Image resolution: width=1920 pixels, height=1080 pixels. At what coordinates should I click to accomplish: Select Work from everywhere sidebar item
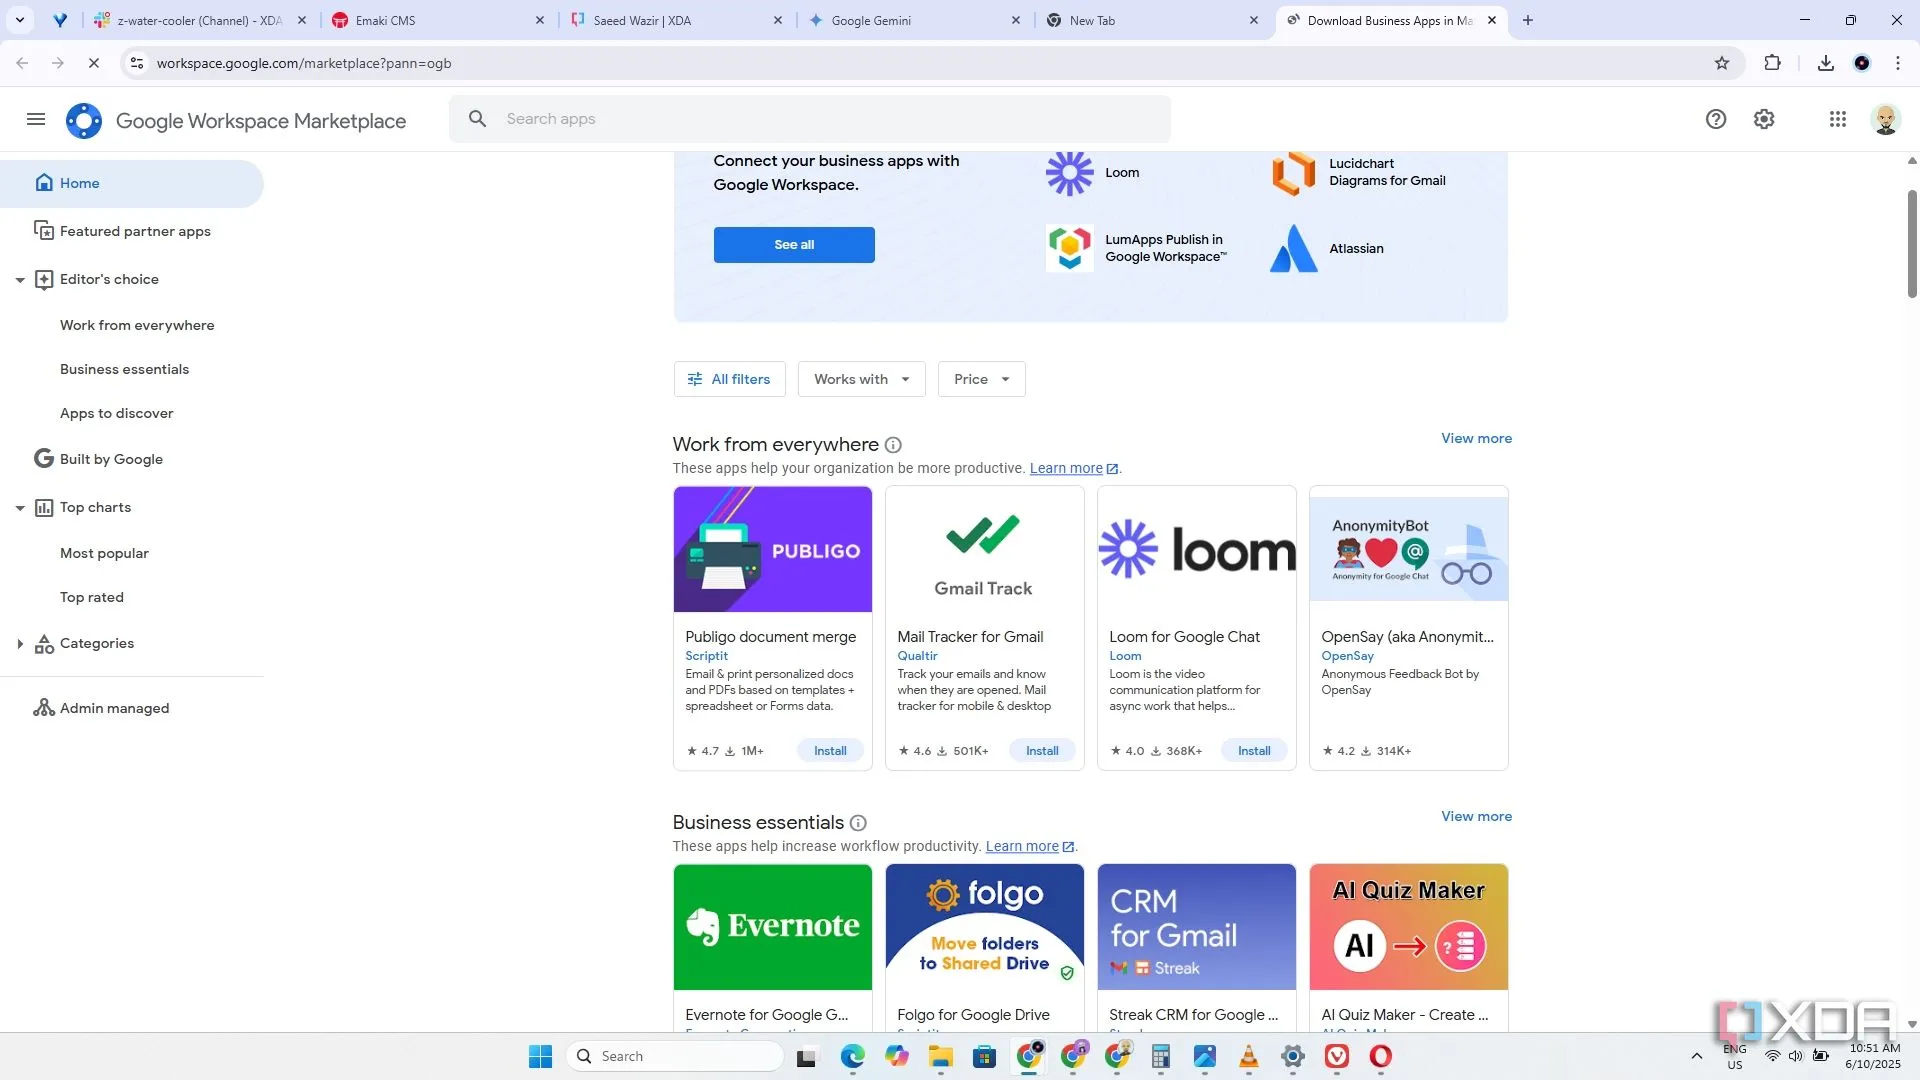click(x=137, y=325)
